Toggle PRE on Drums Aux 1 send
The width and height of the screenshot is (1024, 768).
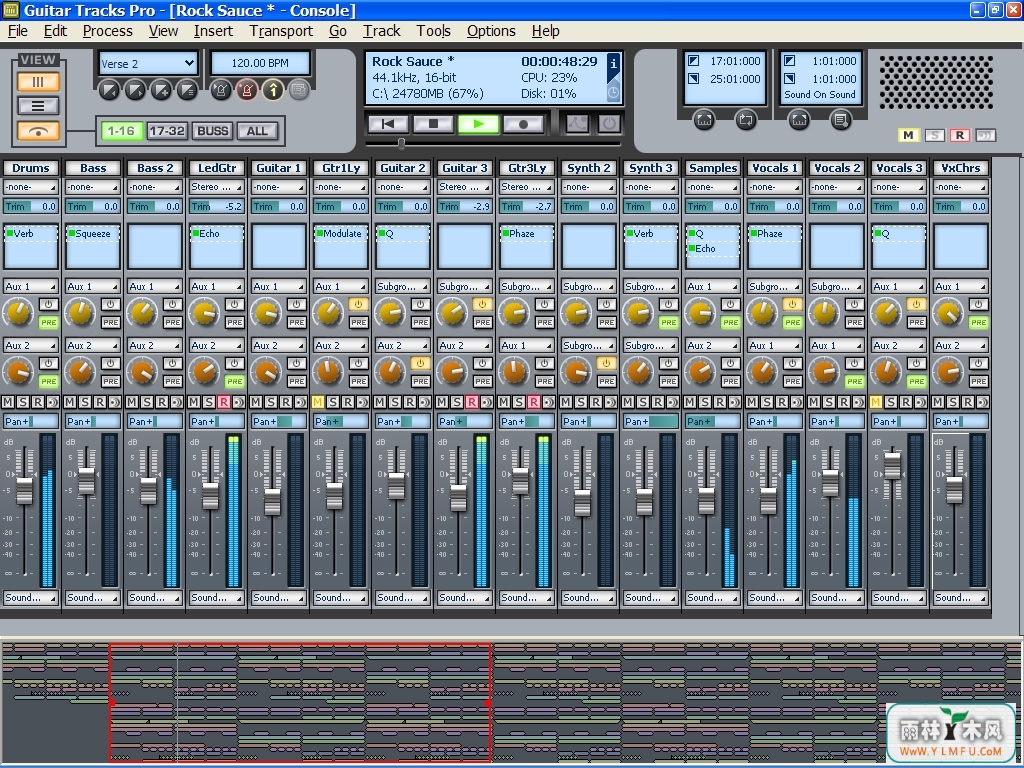(x=48, y=323)
